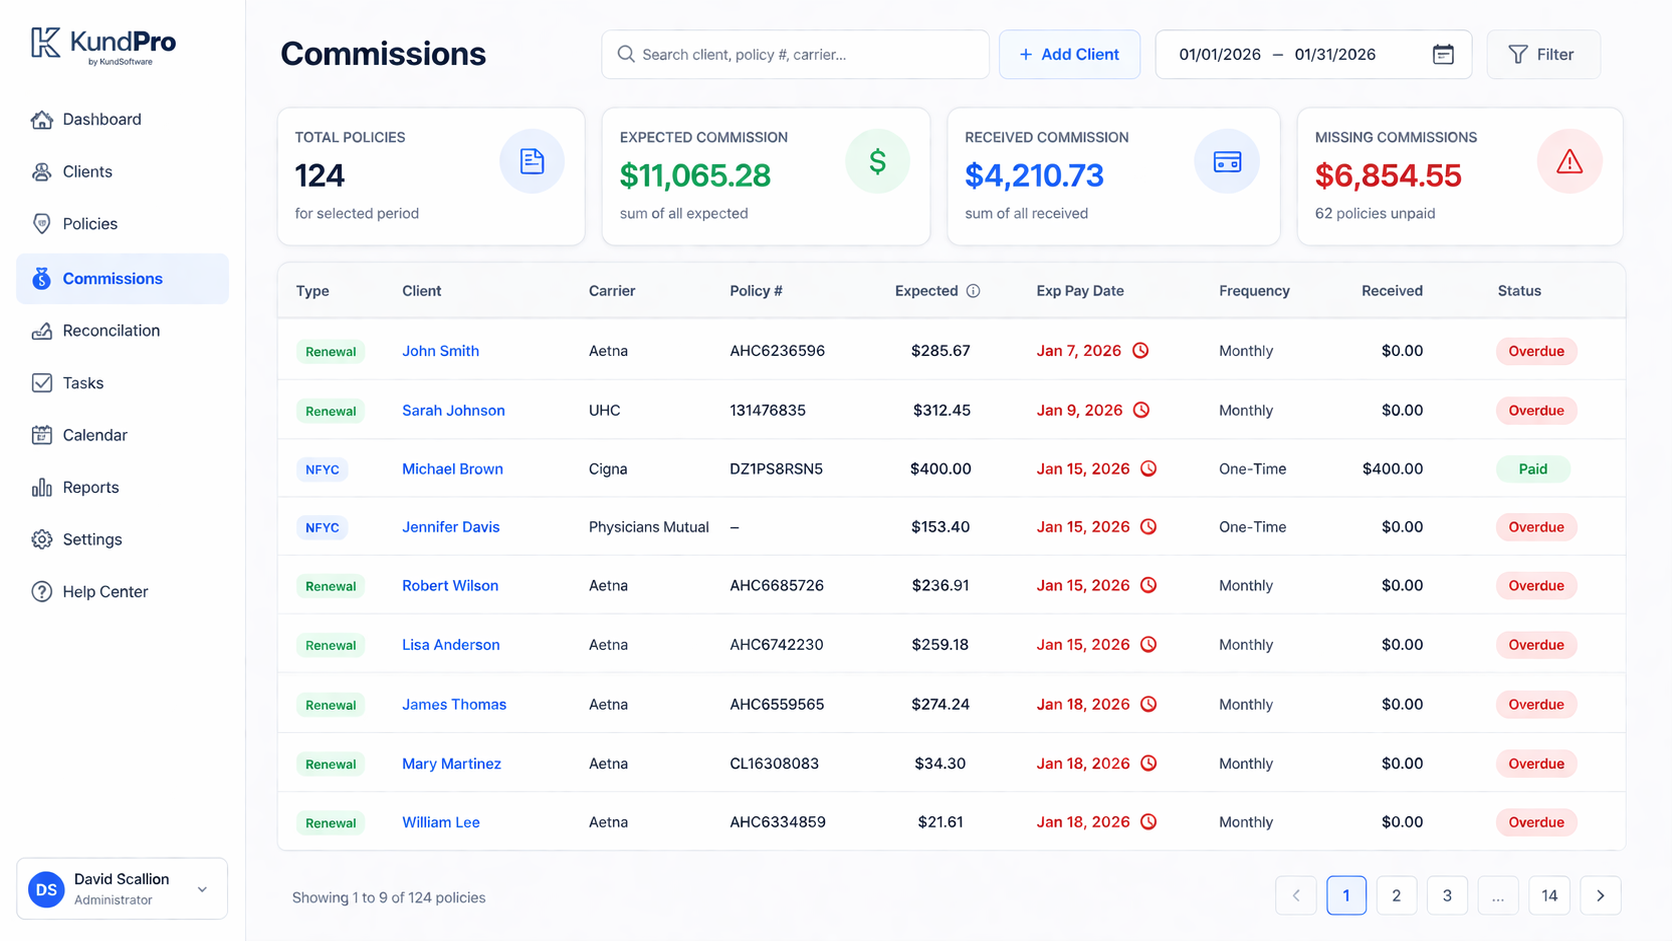The height and width of the screenshot is (941, 1672).
Task: Focus the client search field
Action: (795, 54)
